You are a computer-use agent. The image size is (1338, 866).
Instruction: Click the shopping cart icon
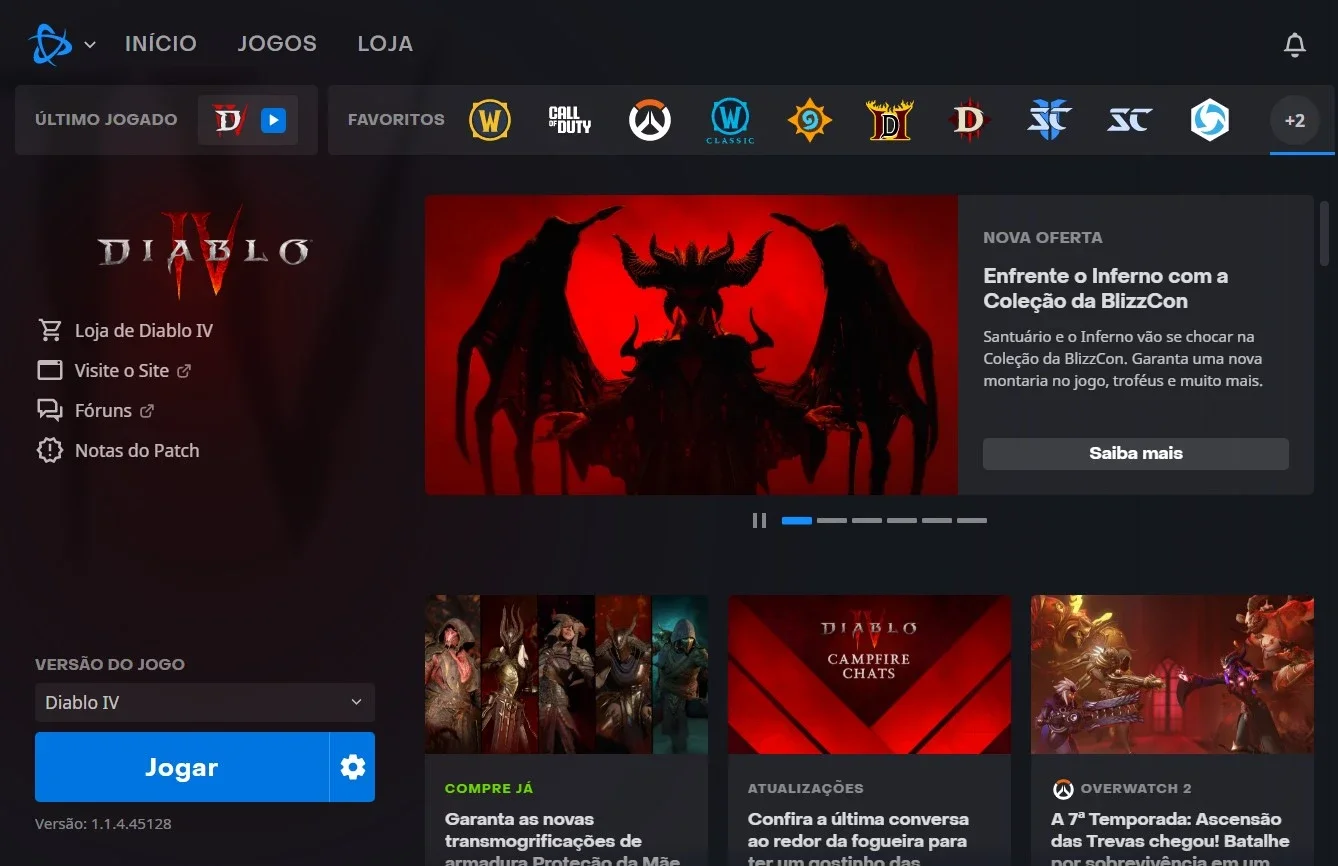[x=50, y=330]
